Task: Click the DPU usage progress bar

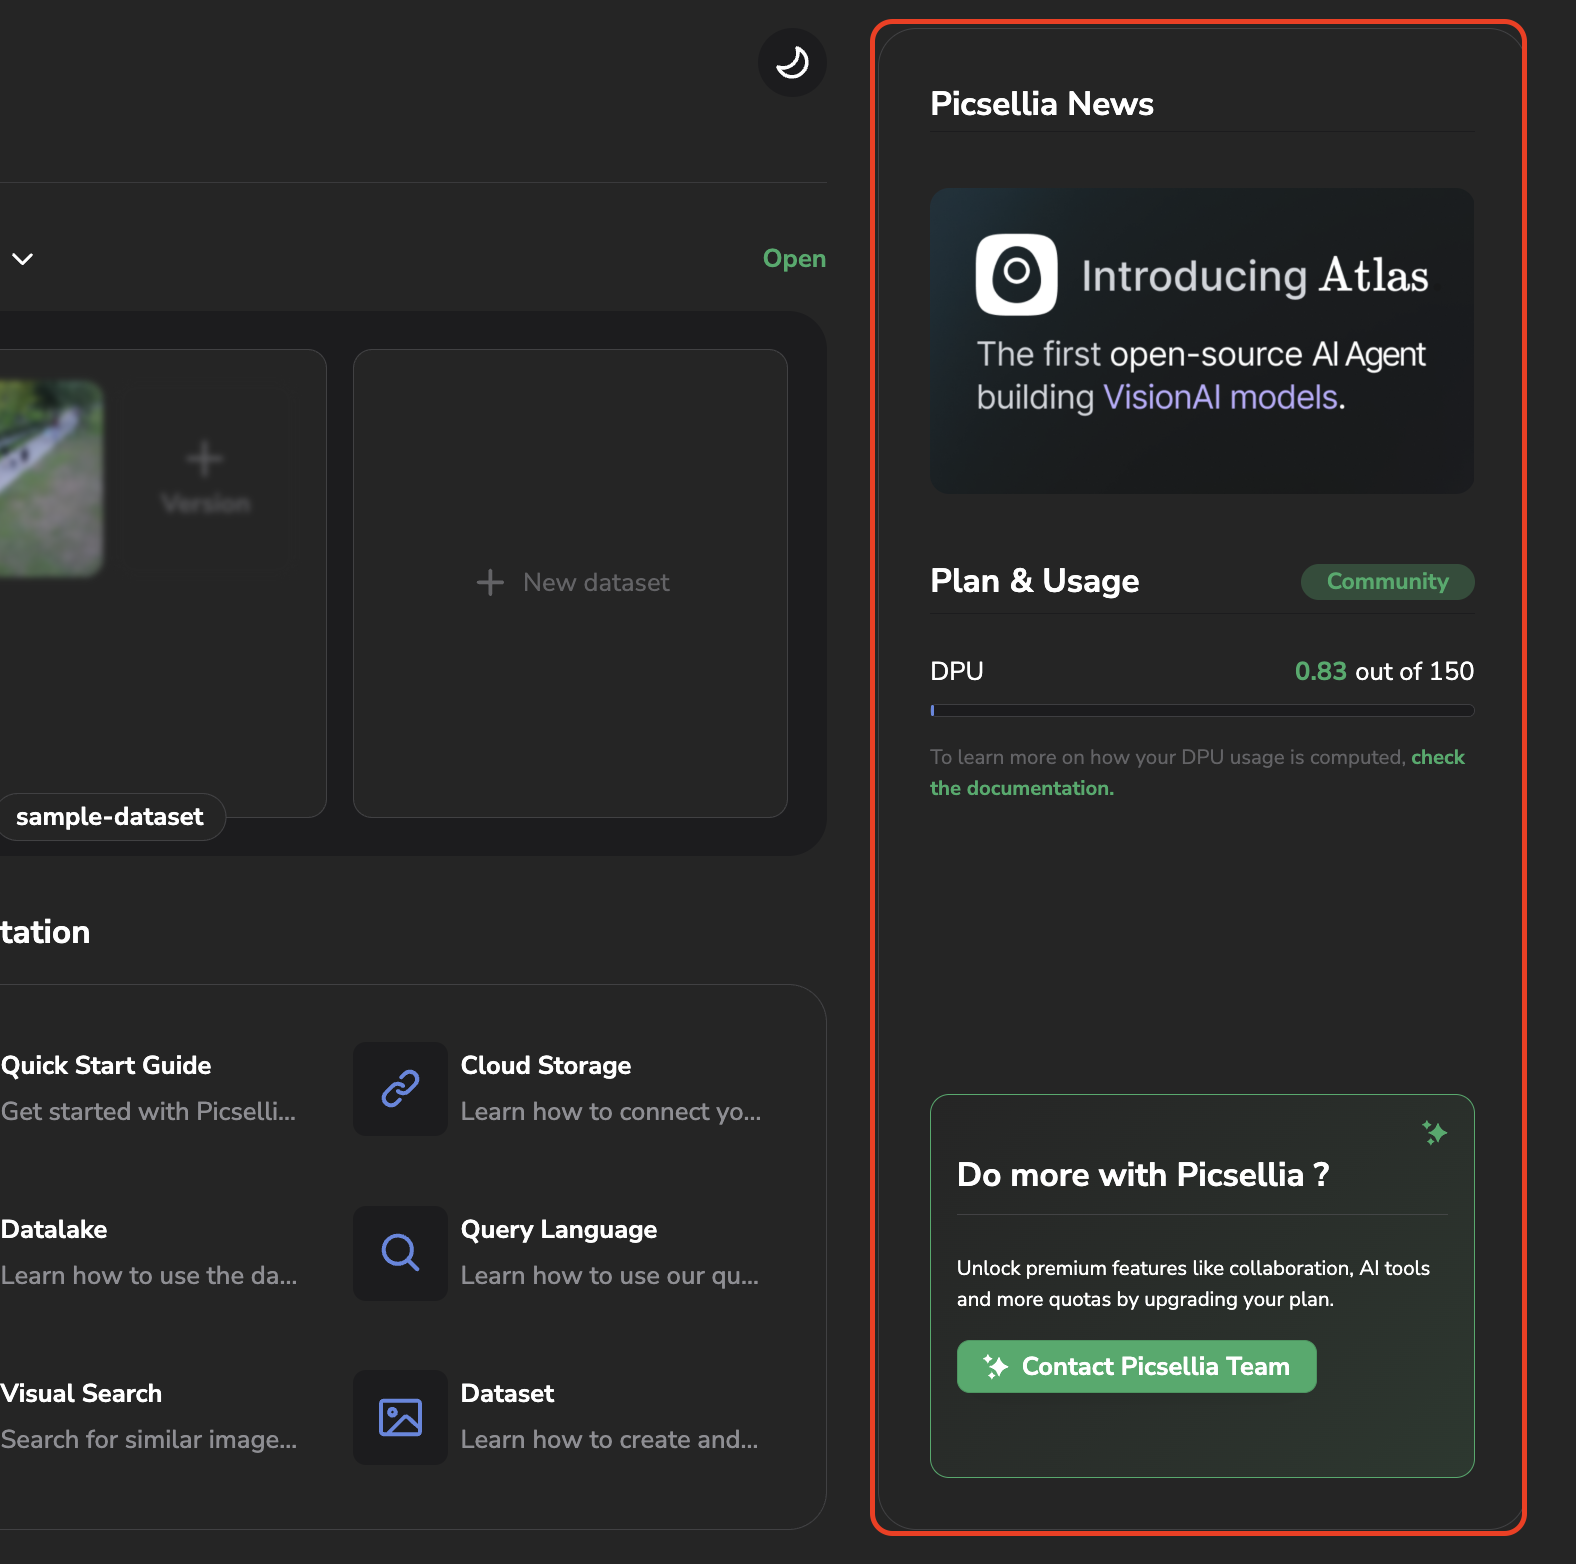Action: 1202,711
